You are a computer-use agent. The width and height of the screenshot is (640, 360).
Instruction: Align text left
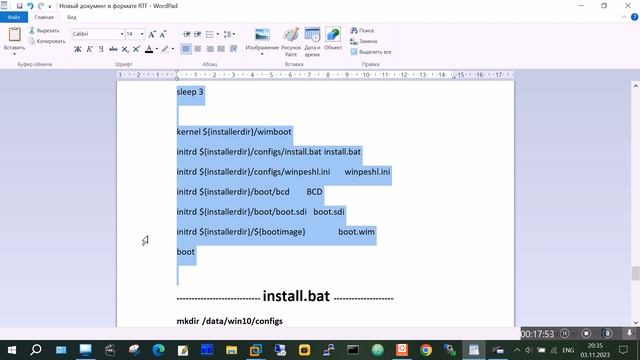[186, 49]
